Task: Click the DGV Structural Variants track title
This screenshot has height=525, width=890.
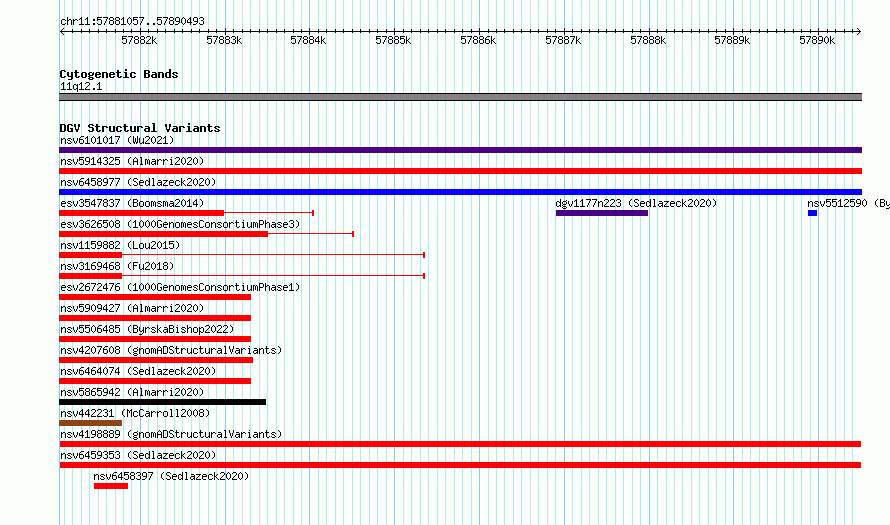Action: point(140,128)
